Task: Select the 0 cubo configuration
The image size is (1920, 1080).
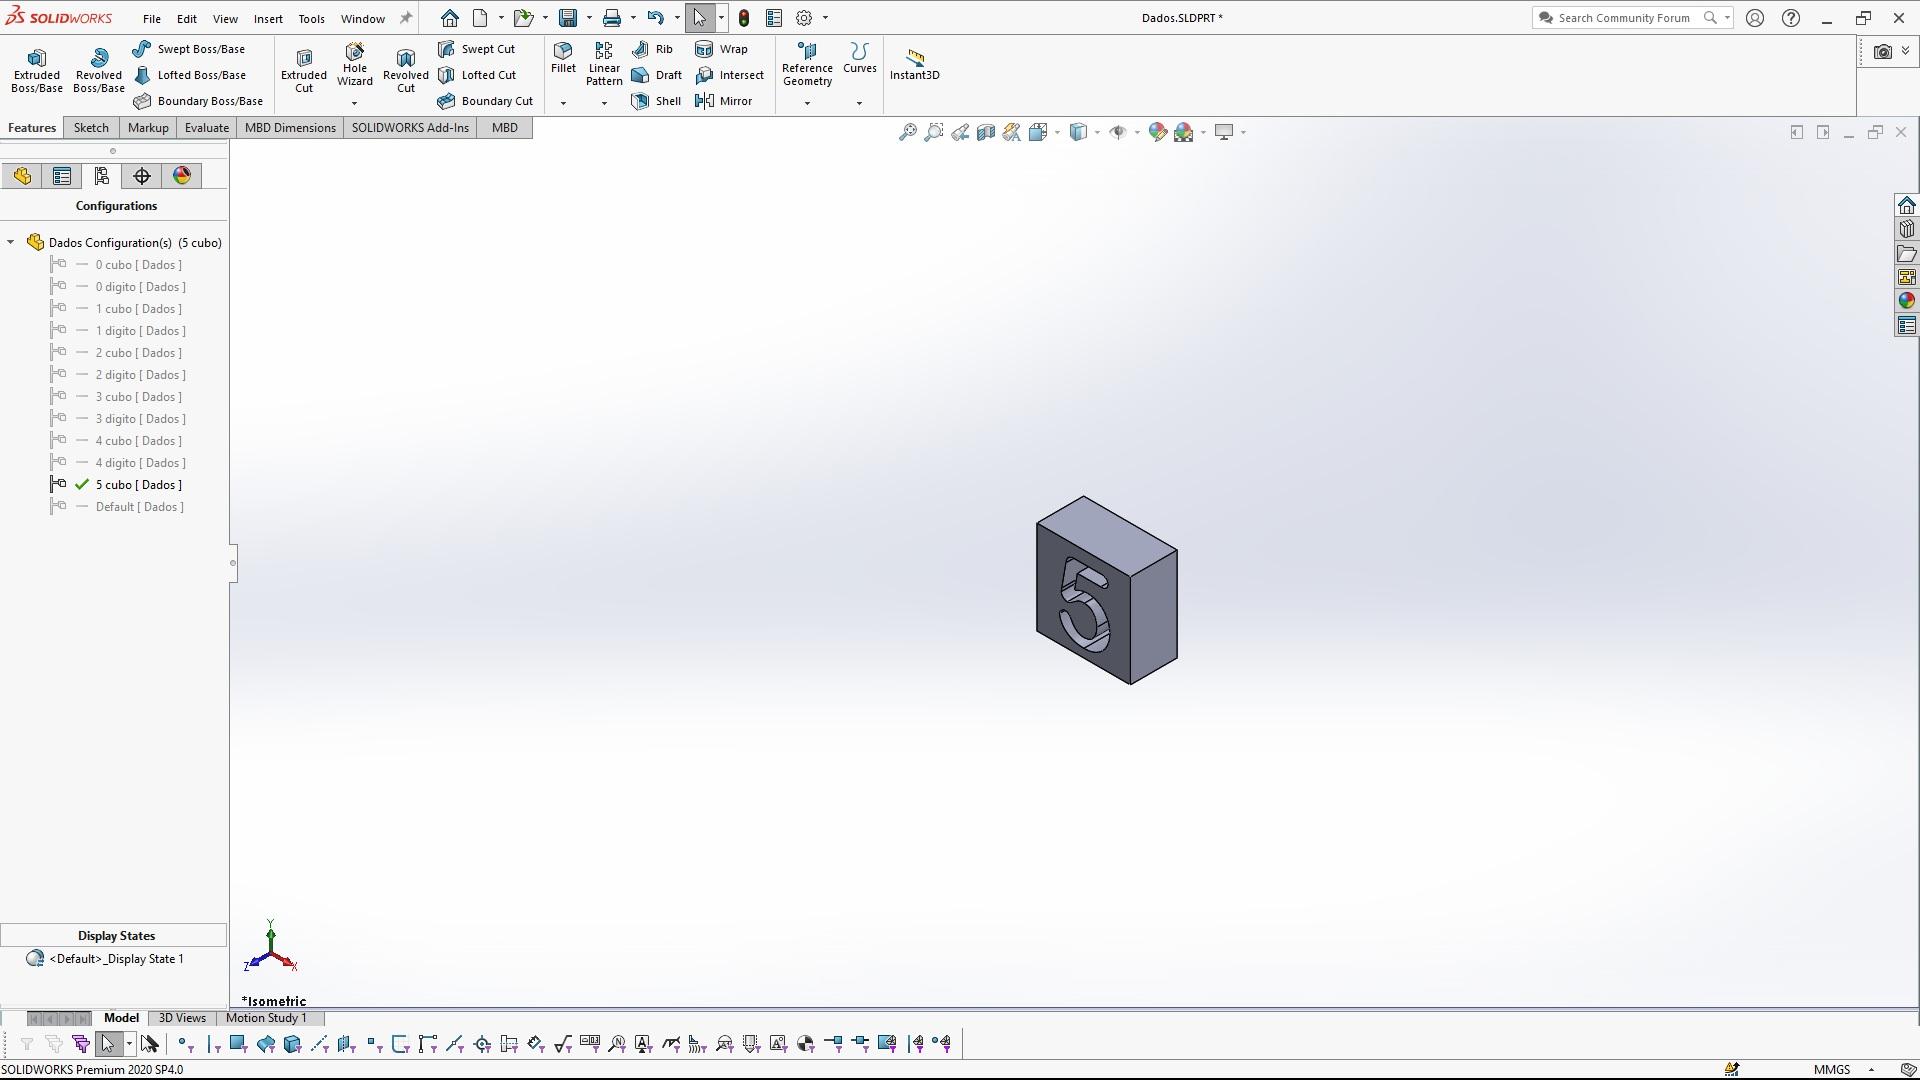Action: 139,265
